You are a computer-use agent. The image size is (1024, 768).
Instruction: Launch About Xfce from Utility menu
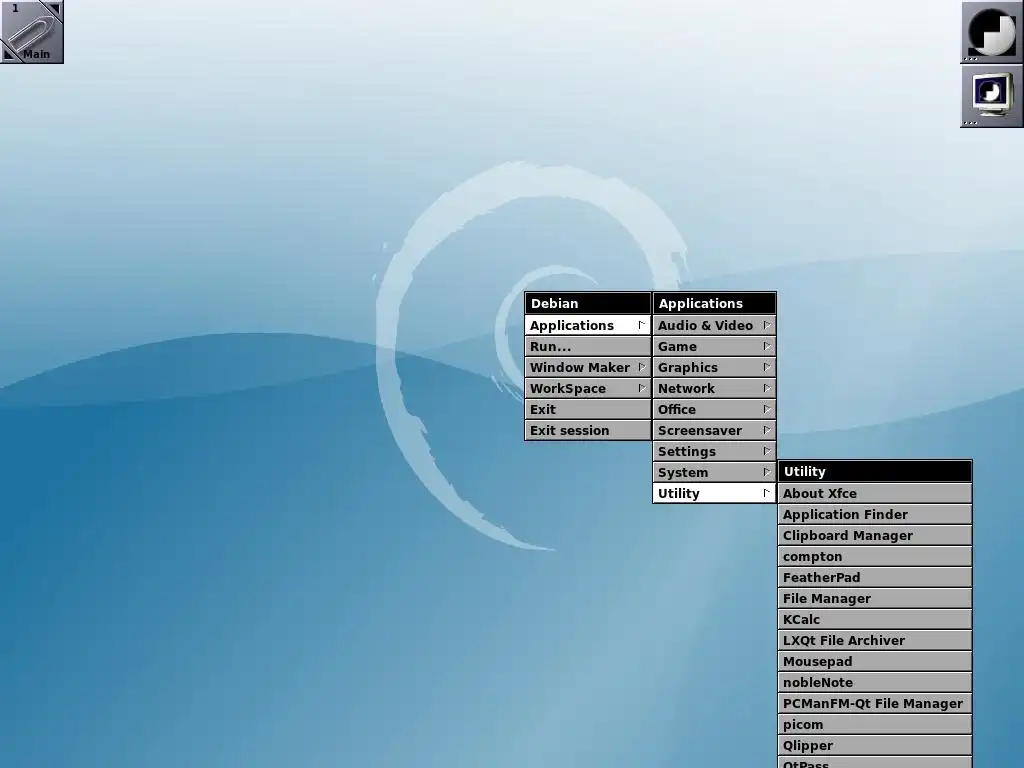pos(874,493)
